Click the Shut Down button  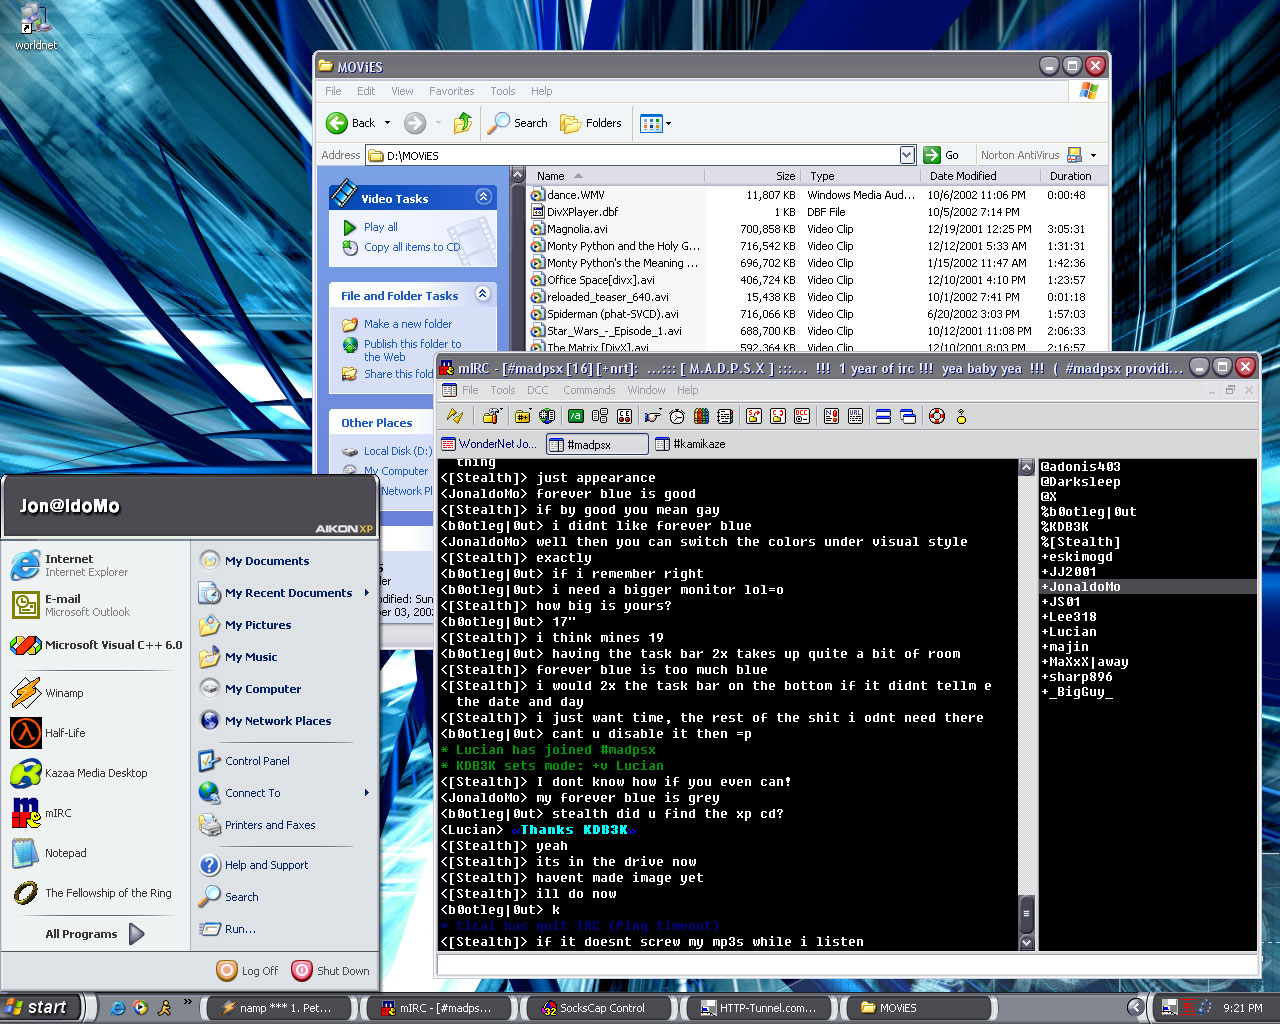pos(331,970)
